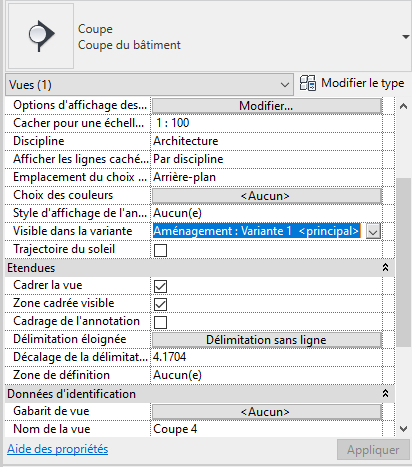The width and height of the screenshot is (412, 467).
Task: Open the Aide des propriétés link
Action: tap(58, 449)
